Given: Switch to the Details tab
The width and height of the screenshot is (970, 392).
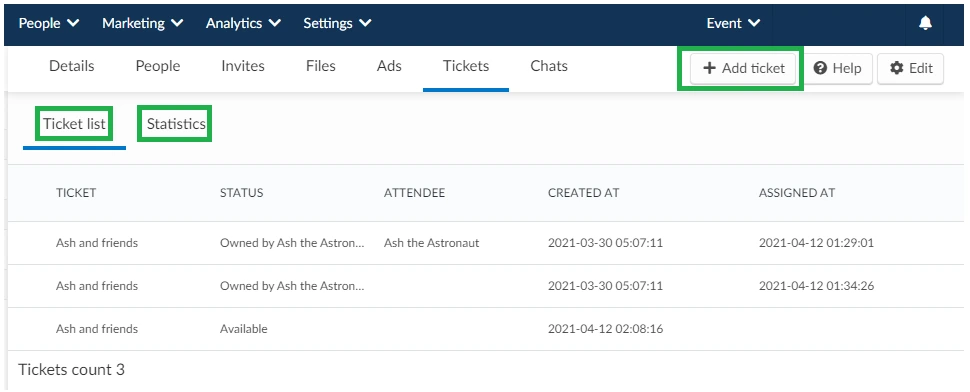Looking at the screenshot, I should pyautogui.click(x=72, y=66).
